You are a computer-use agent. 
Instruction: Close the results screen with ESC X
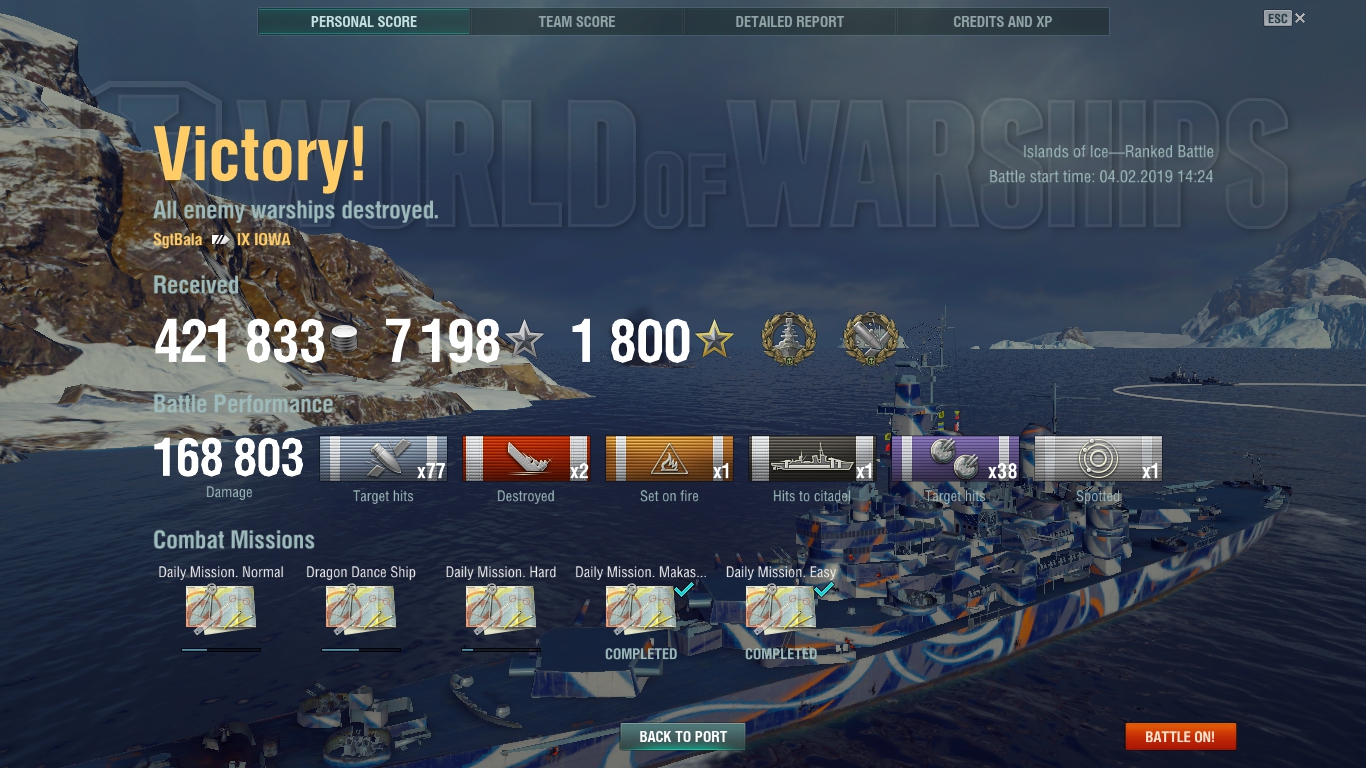[1285, 18]
